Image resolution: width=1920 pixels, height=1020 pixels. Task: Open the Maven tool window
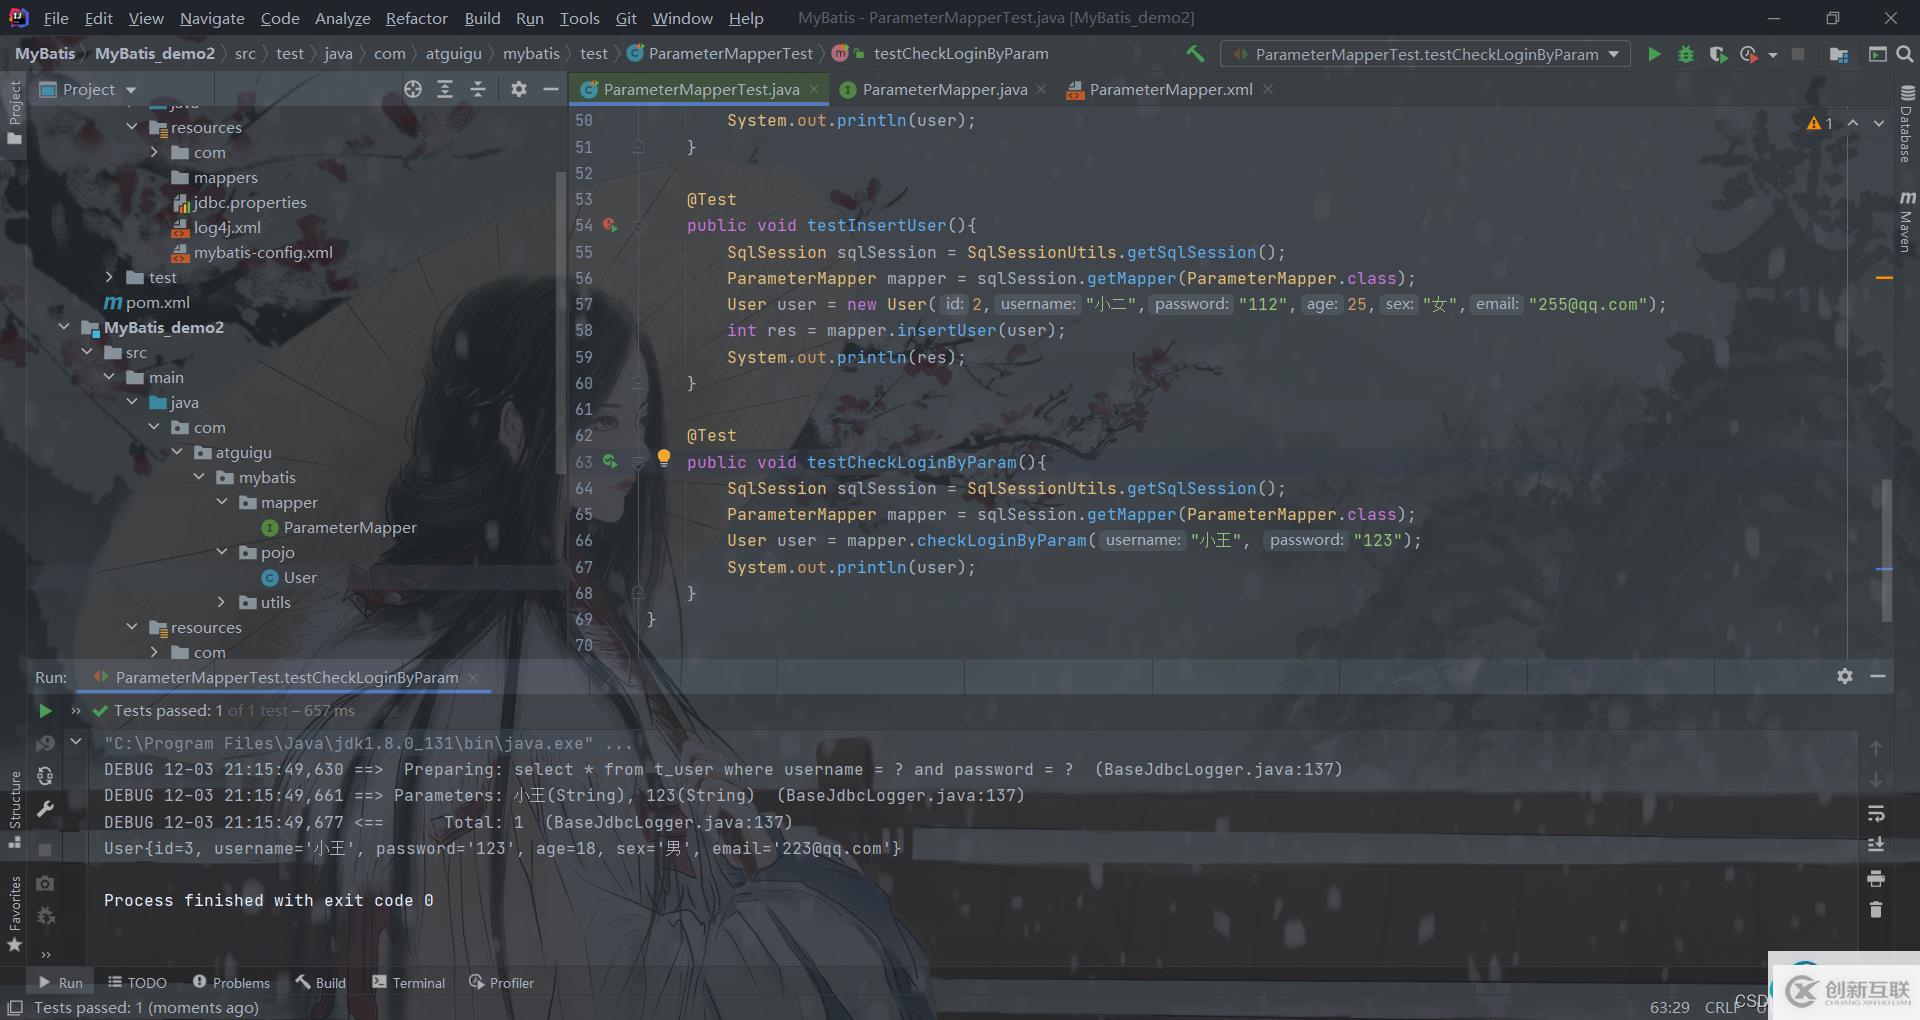(x=1906, y=222)
